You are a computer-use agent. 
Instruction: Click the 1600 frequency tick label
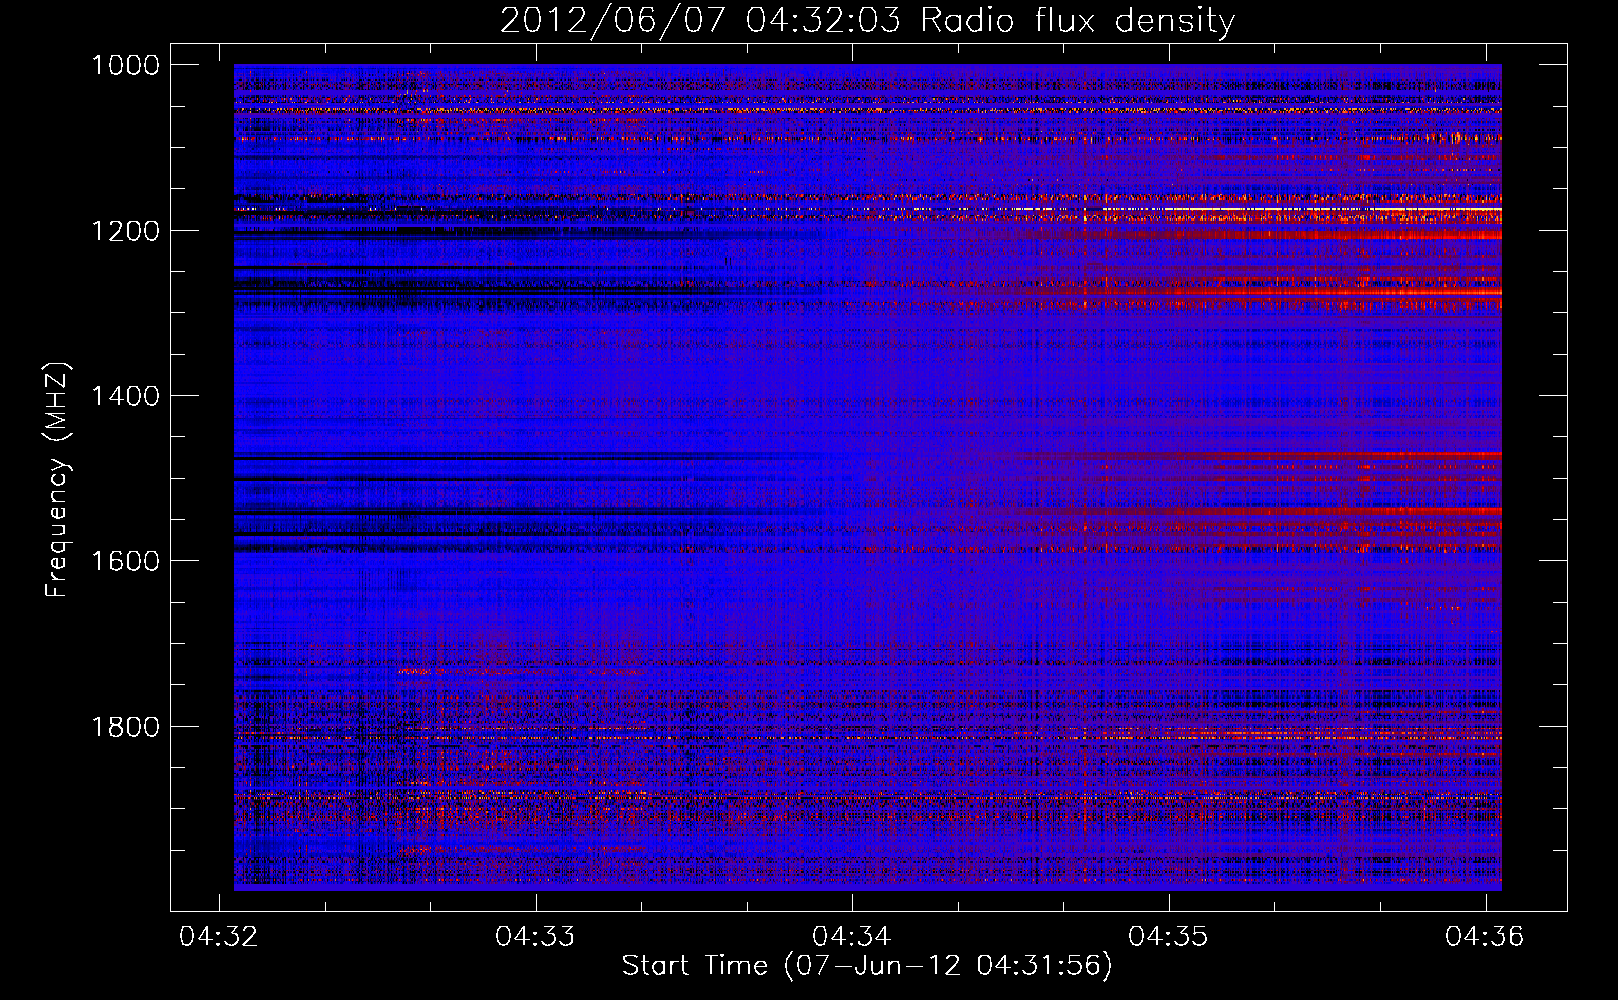point(125,561)
